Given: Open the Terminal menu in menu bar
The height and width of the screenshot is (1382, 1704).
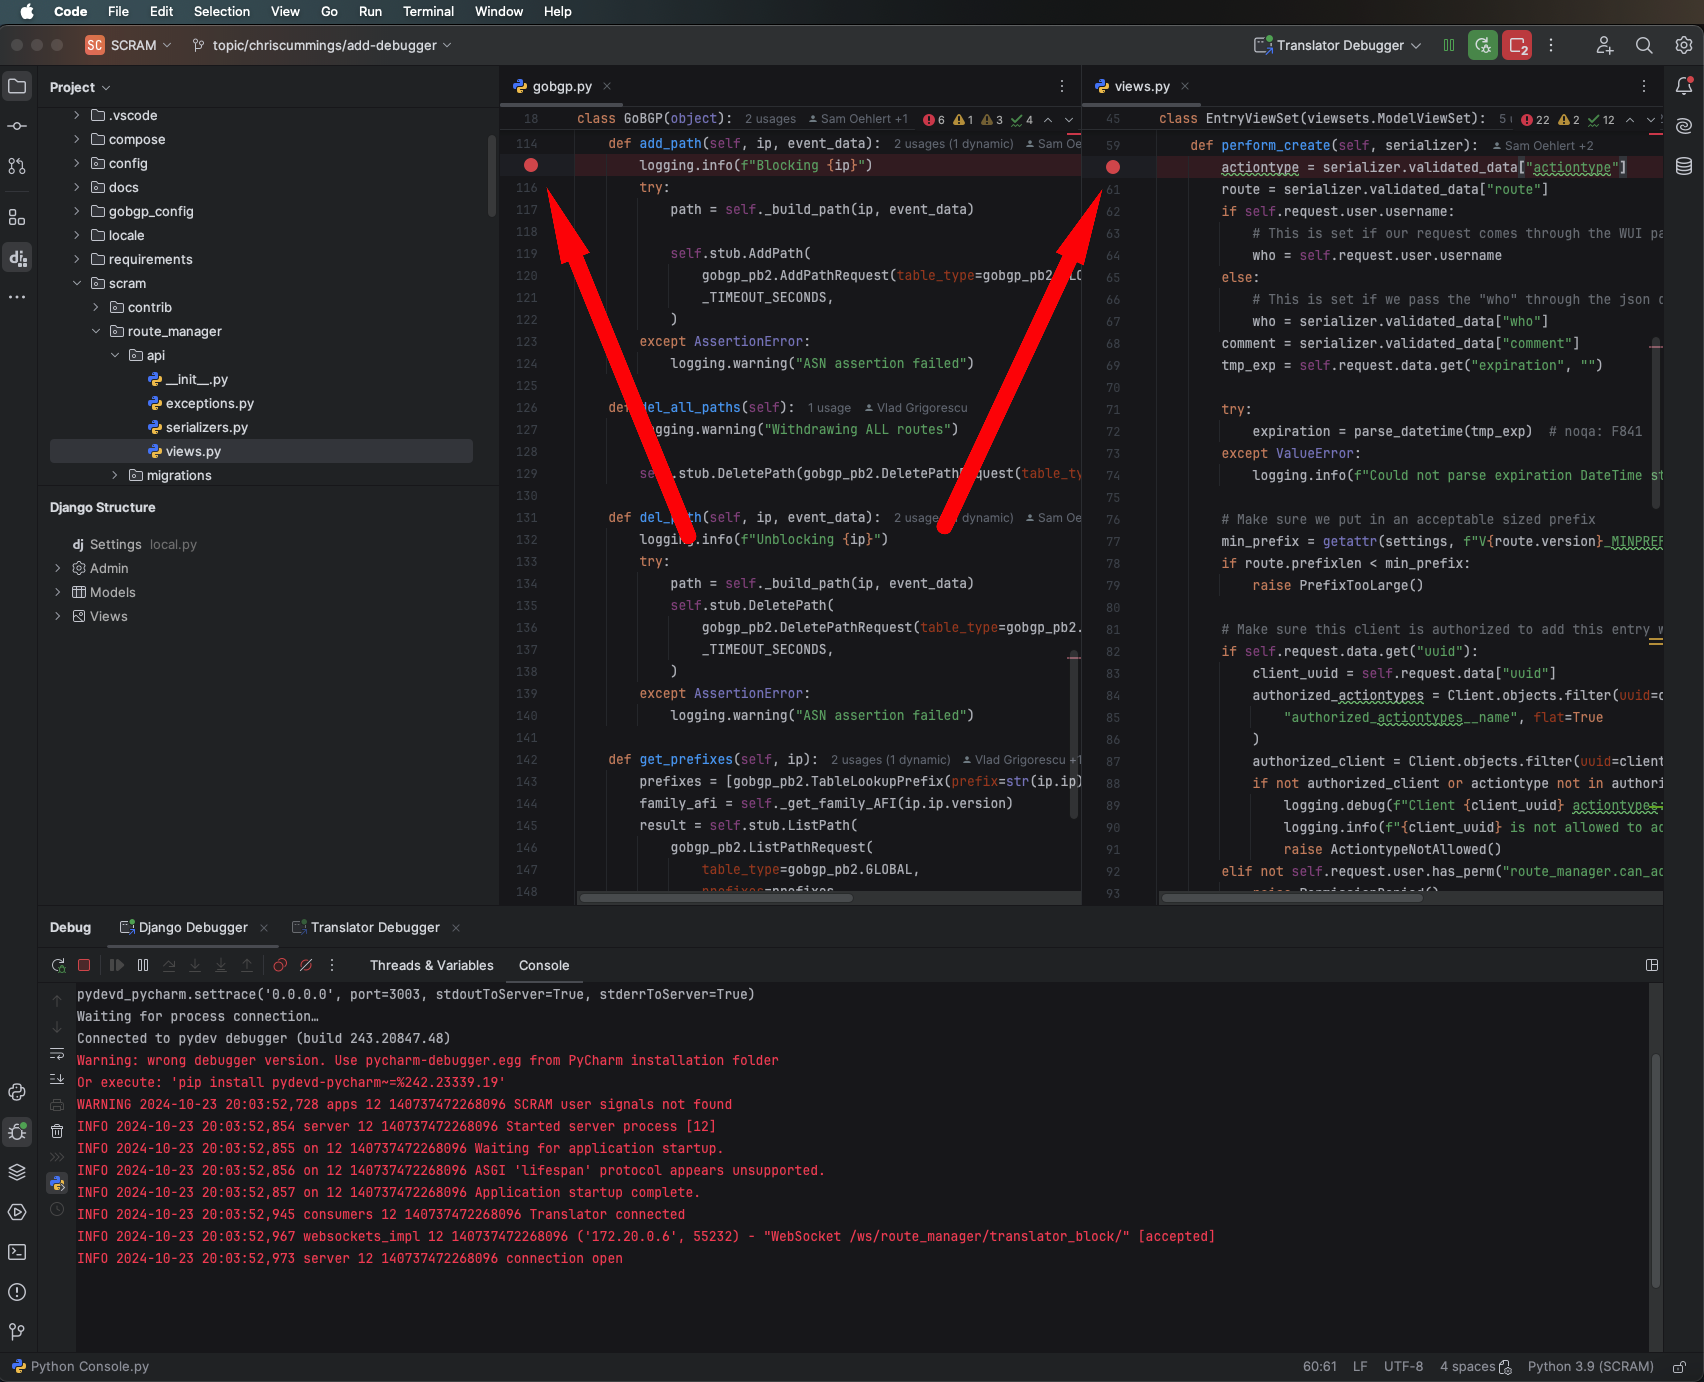Looking at the screenshot, I should coord(428,11).
